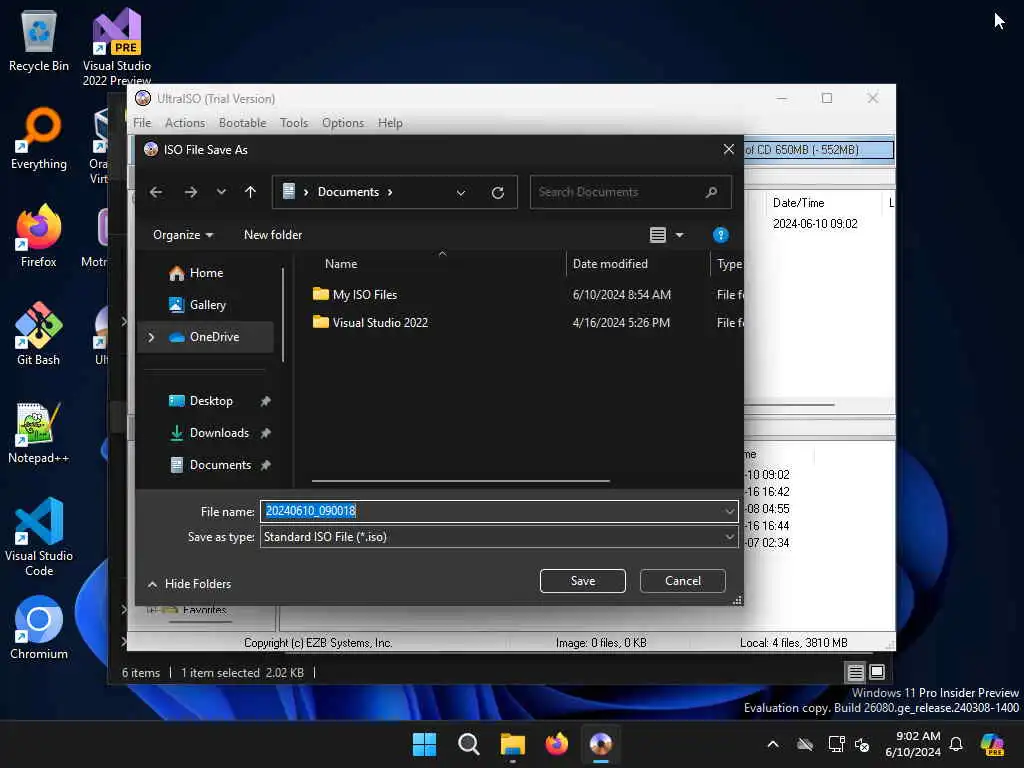Open the notifications bell
This screenshot has height=768, width=1024.
pyautogui.click(x=956, y=744)
